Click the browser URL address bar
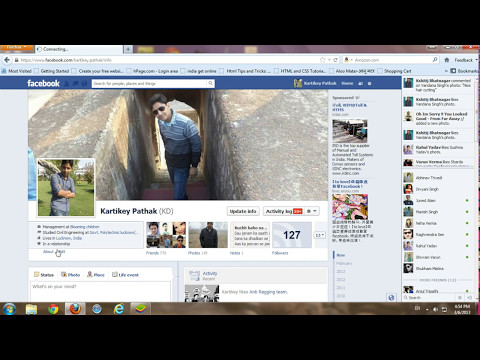480x360 pixels. tap(167, 60)
